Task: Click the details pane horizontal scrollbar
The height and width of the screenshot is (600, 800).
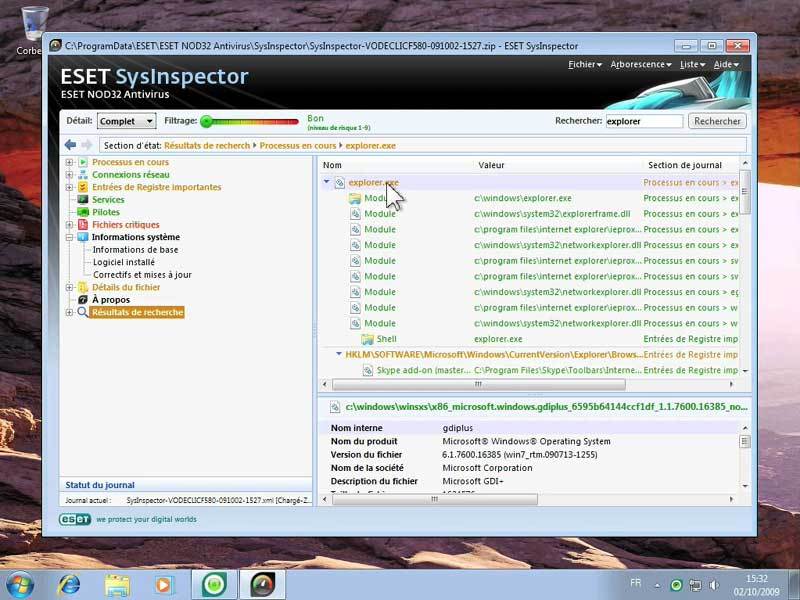Action: [x=435, y=499]
